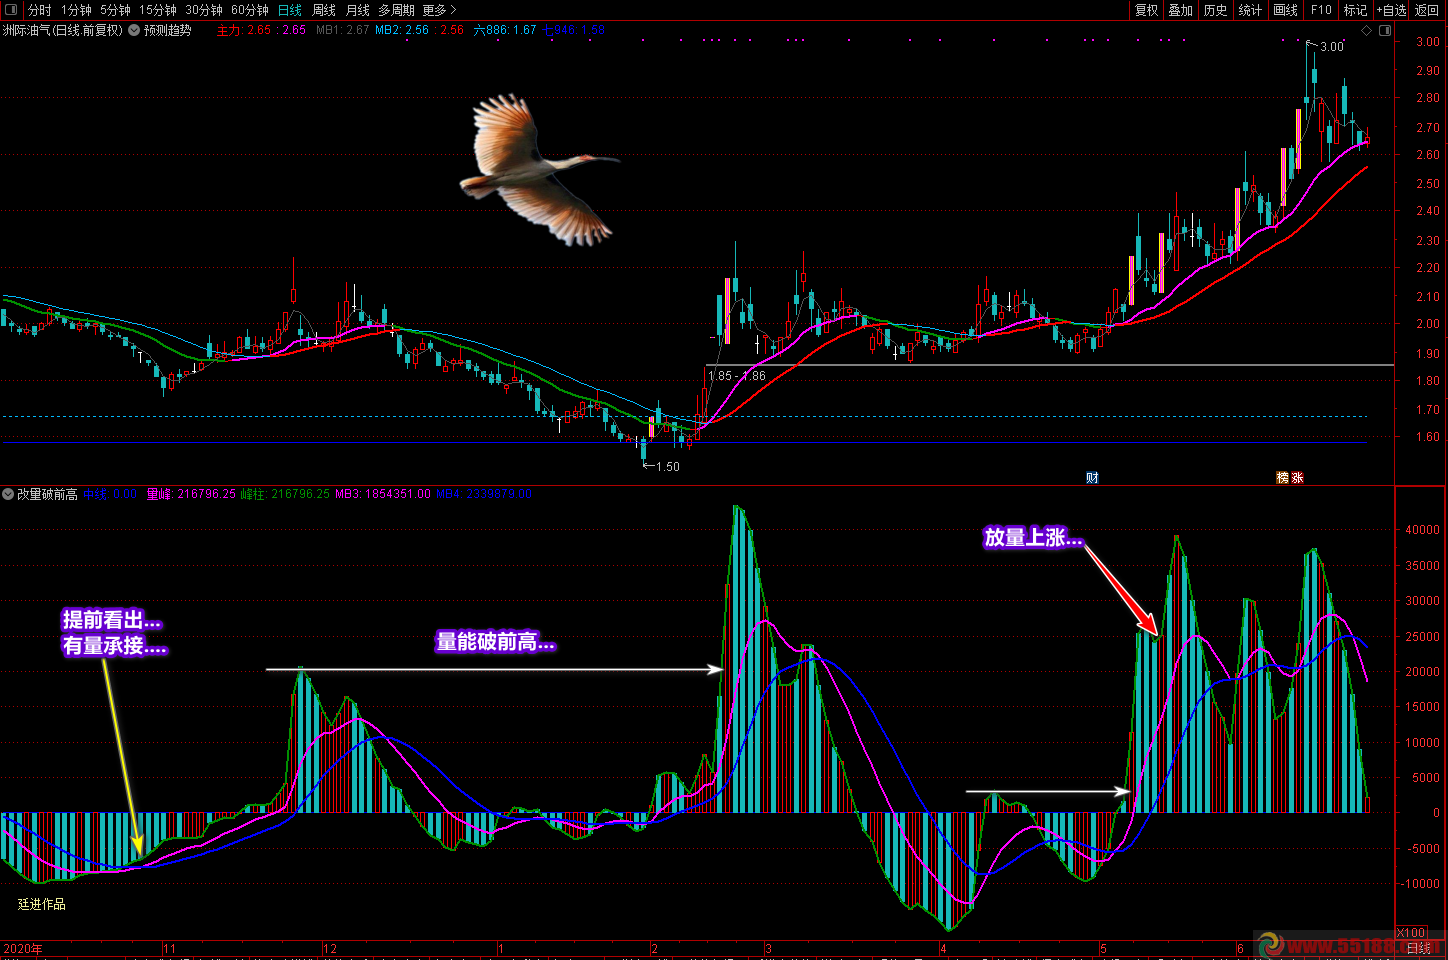
Task: Add stock via +自选 button
Action: 1391,10
